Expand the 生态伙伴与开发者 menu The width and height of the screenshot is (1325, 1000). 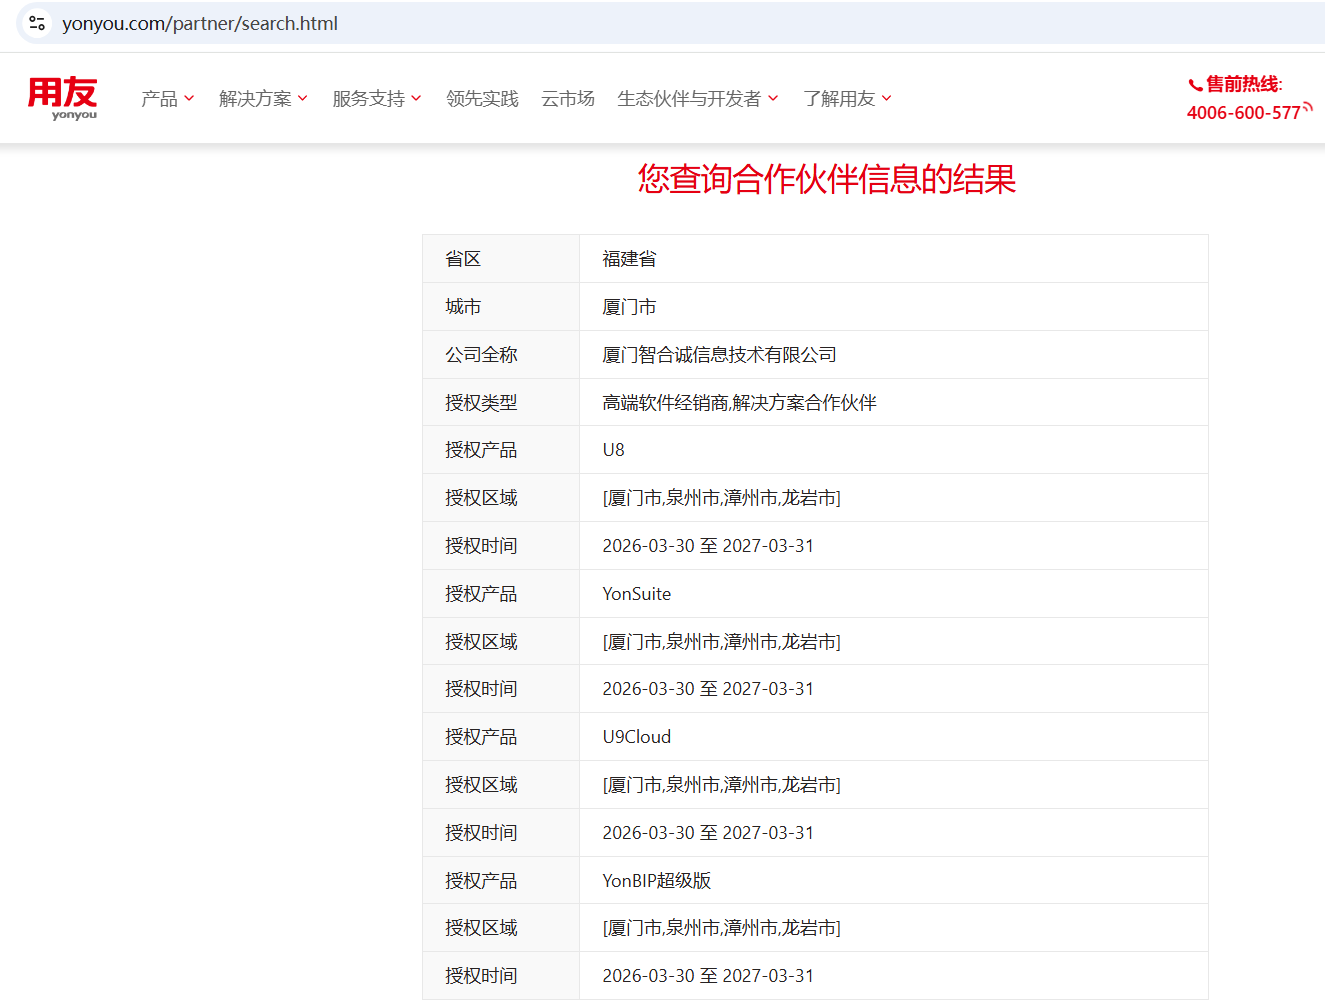[697, 99]
